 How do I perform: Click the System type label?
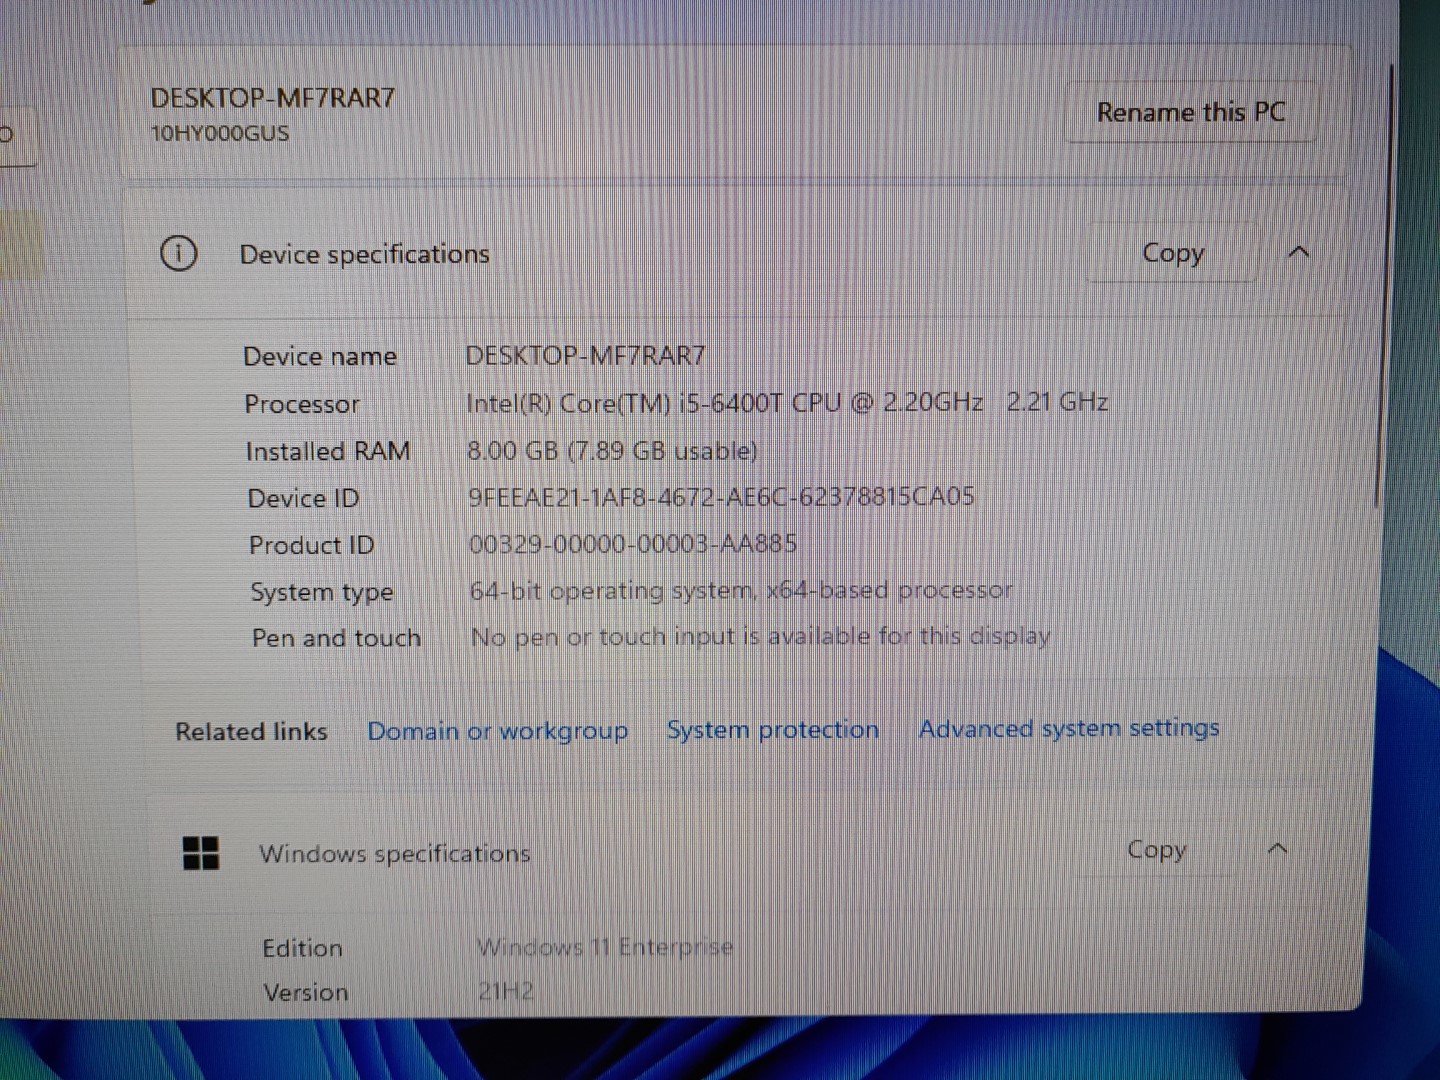pyautogui.click(x=322, y=592)
